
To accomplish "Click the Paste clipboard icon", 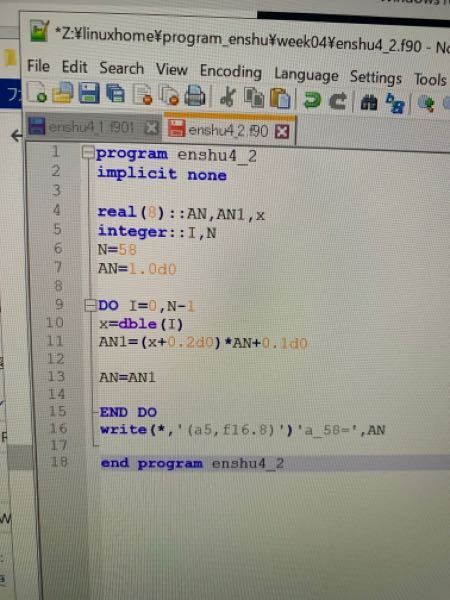I will pos(280,98).
